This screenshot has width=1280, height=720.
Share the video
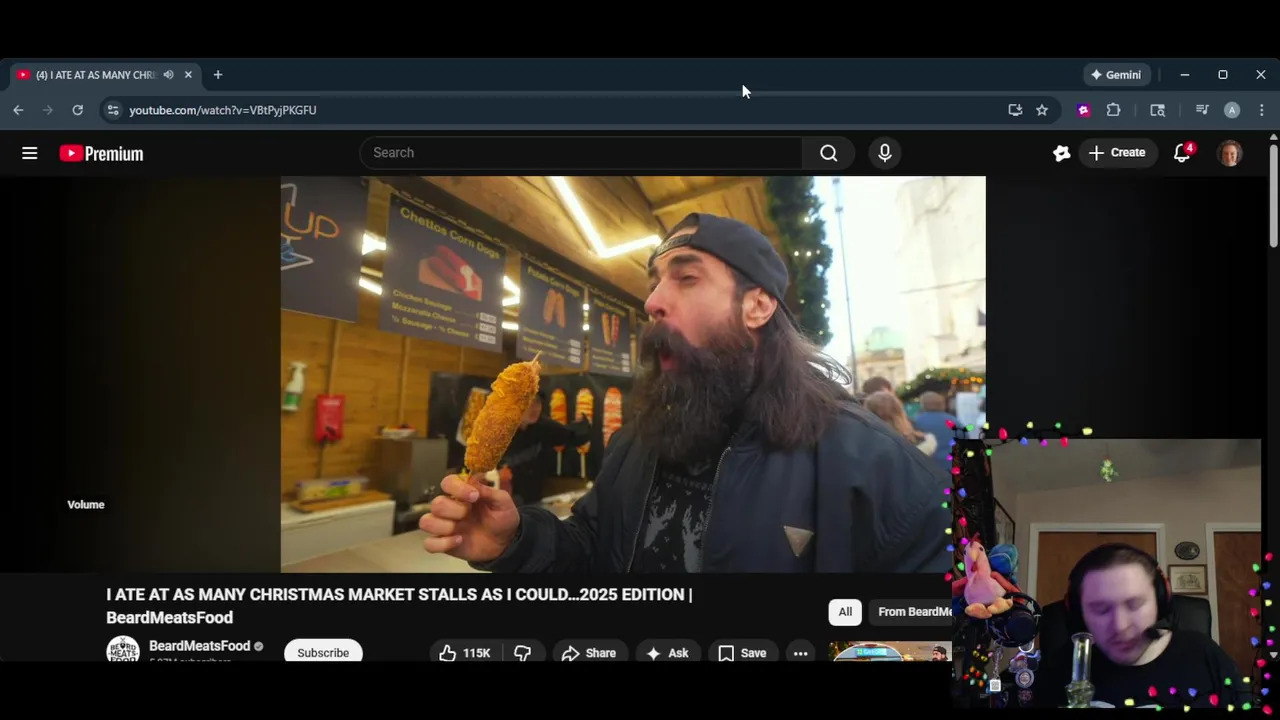(588, 653)
